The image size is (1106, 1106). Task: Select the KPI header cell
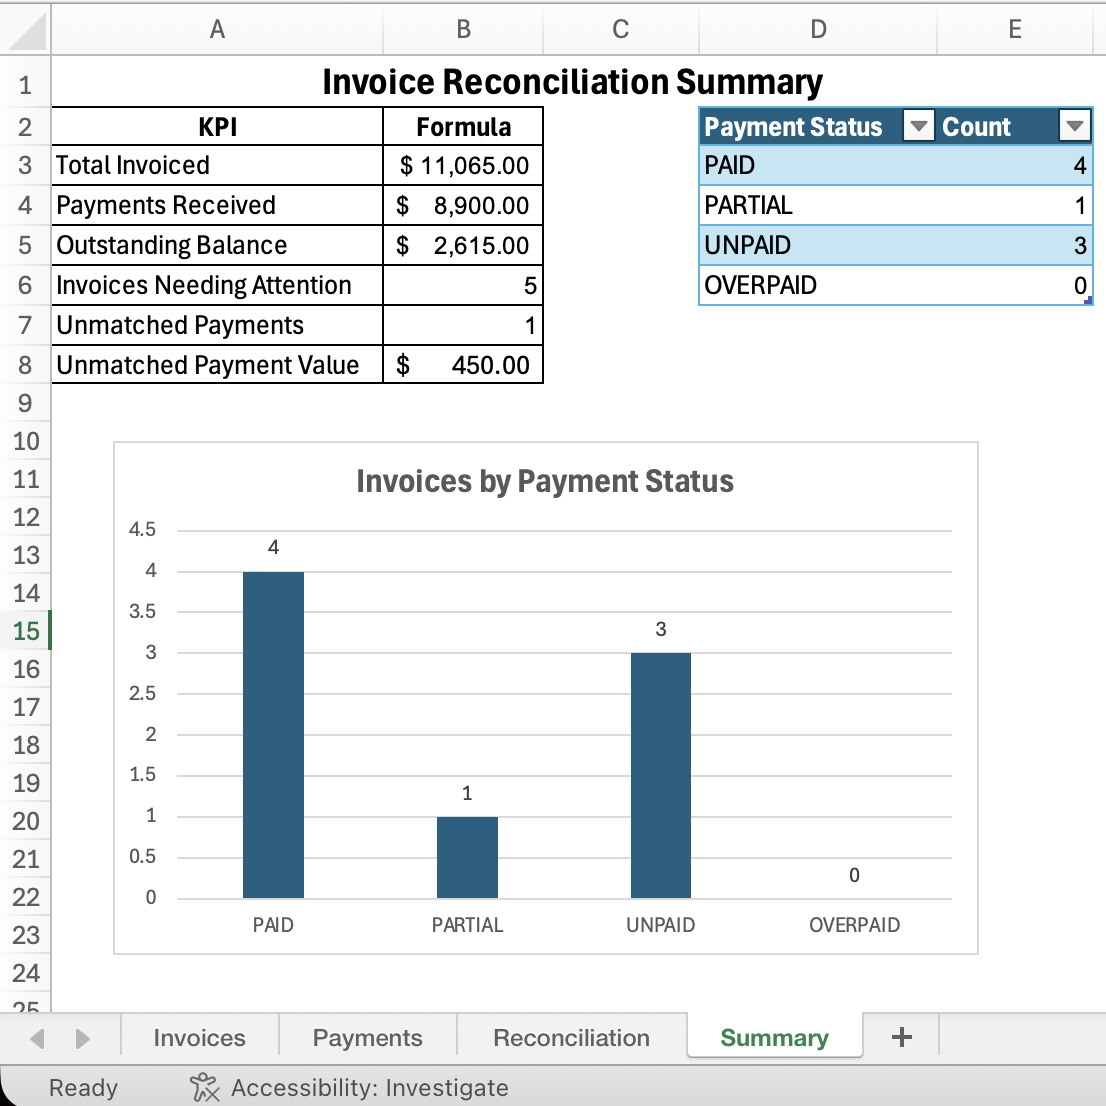[217, 127]
